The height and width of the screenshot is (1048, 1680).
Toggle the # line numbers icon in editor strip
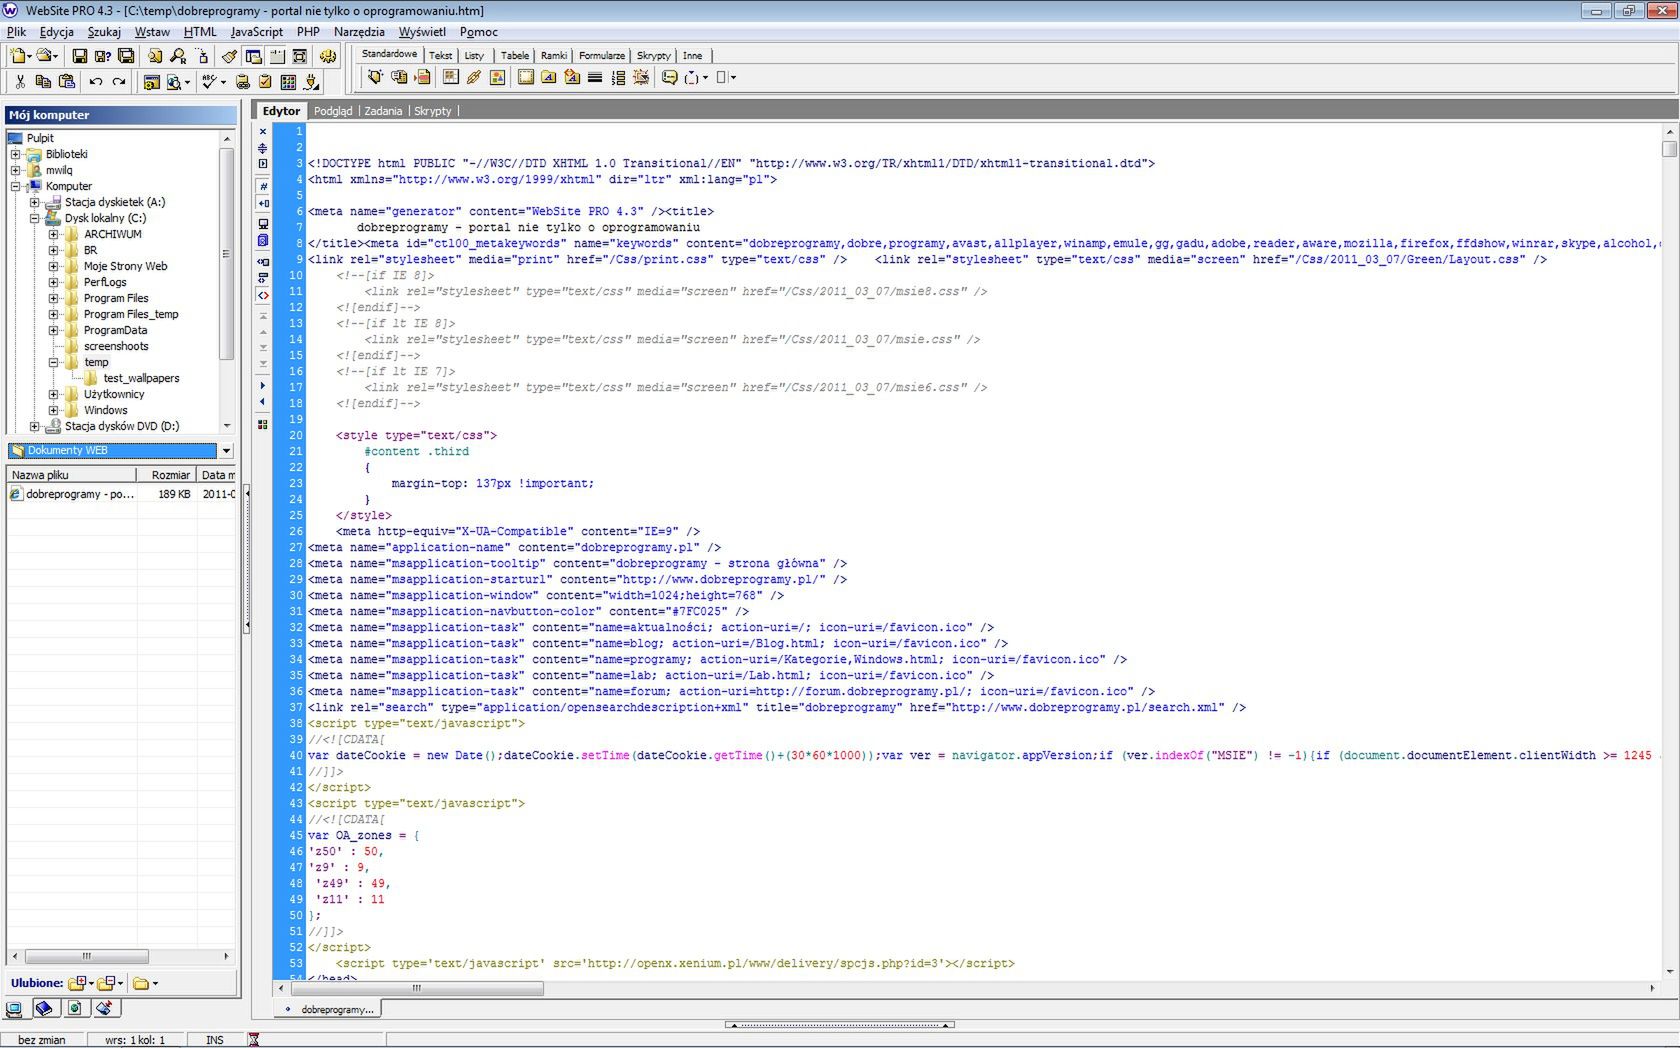point(263,186)
